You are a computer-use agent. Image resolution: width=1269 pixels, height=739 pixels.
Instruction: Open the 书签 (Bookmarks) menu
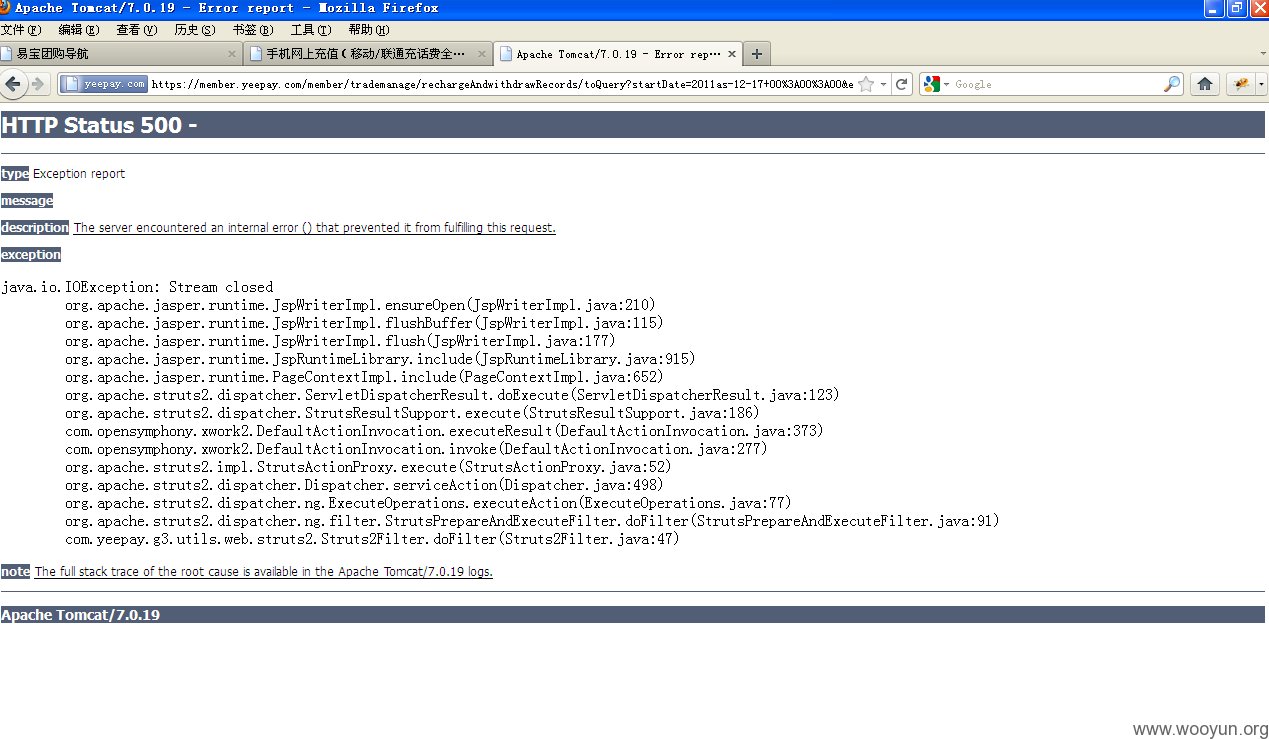click(x=252, y=30)
